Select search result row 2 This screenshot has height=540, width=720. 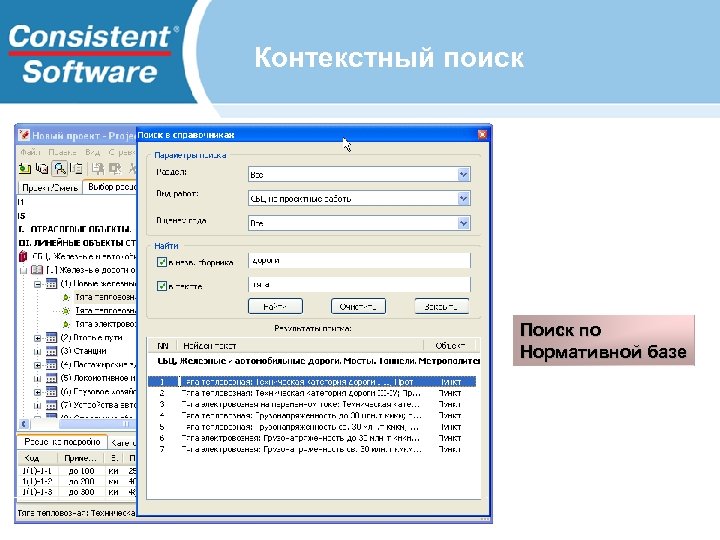(x=312, y=393)
